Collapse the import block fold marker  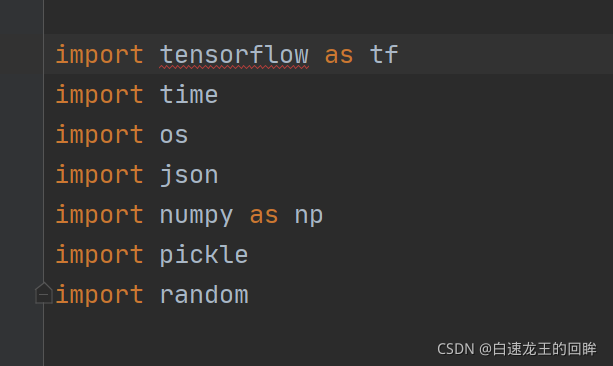44,293
